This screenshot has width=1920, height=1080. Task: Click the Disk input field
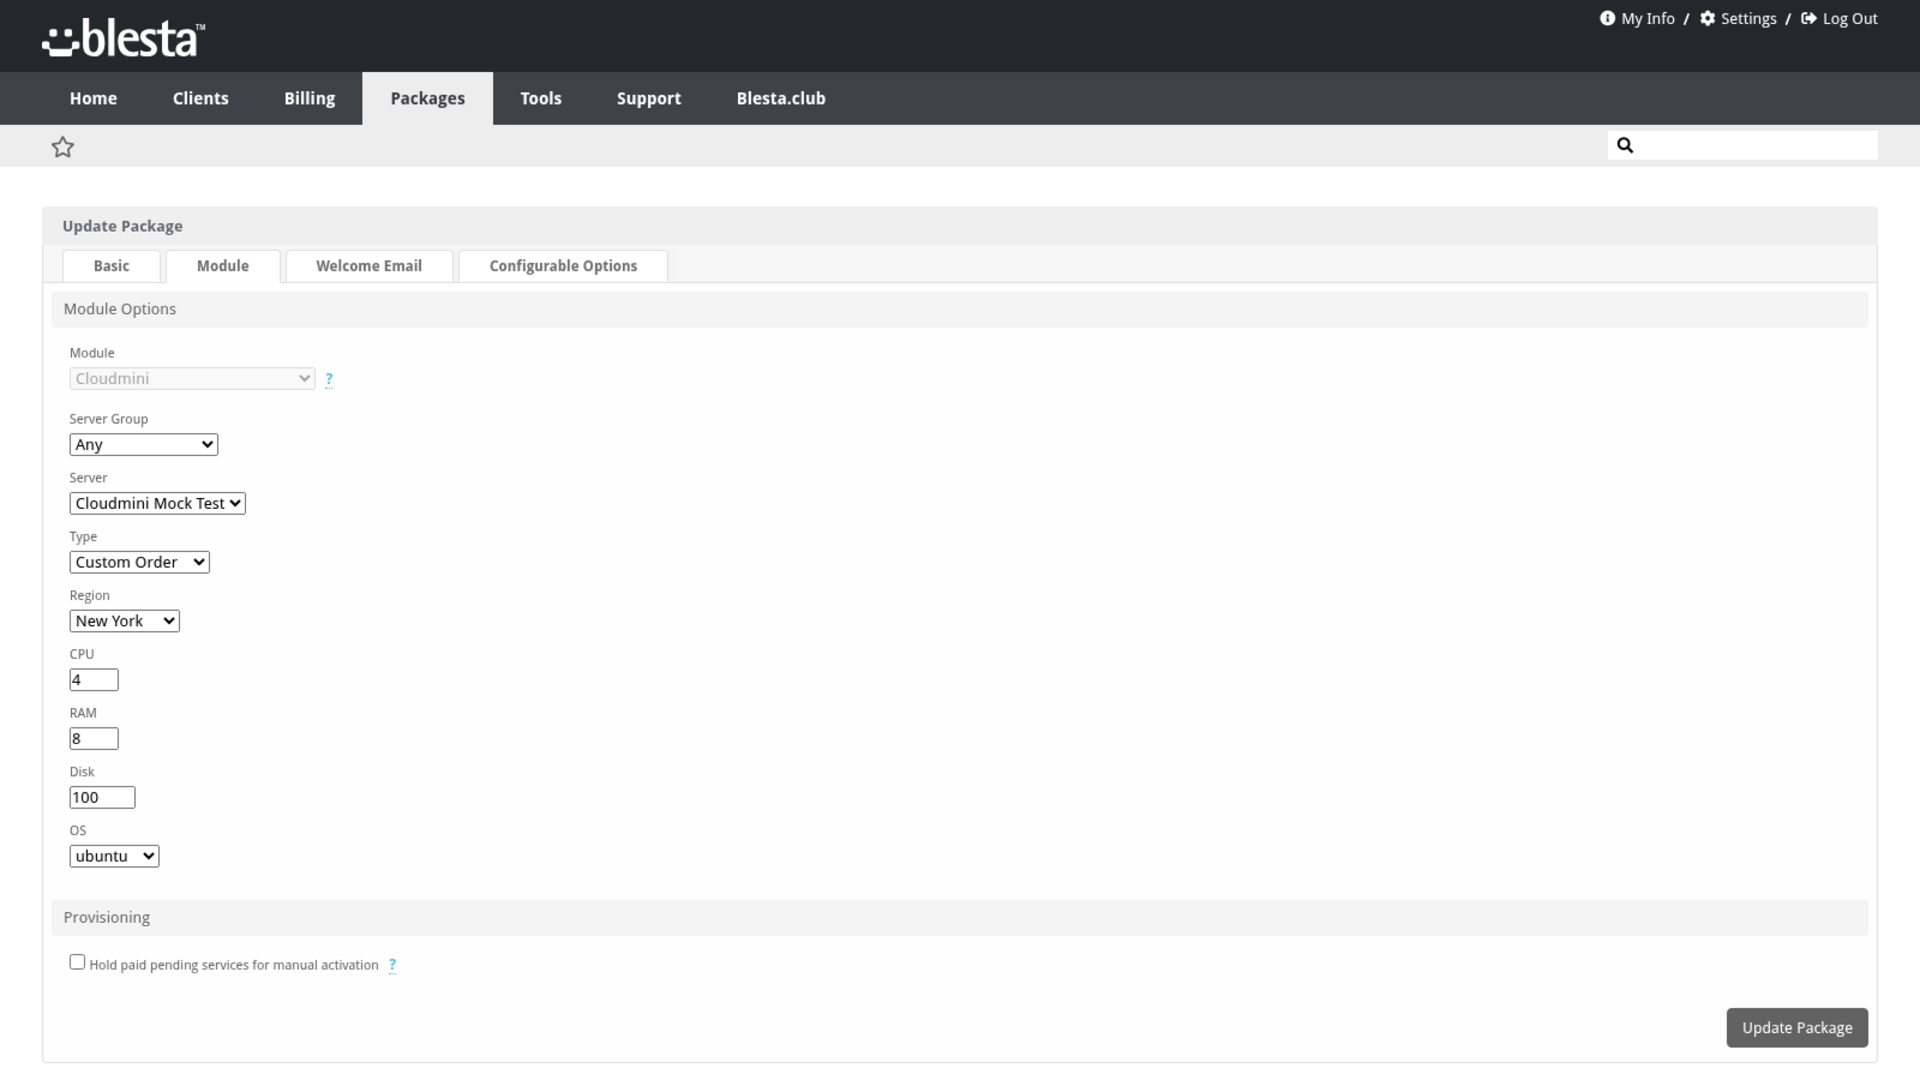[102, 798]
